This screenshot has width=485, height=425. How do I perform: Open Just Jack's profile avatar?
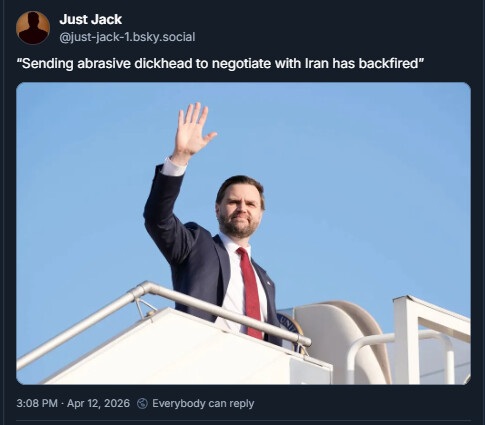tap(33, 28)
